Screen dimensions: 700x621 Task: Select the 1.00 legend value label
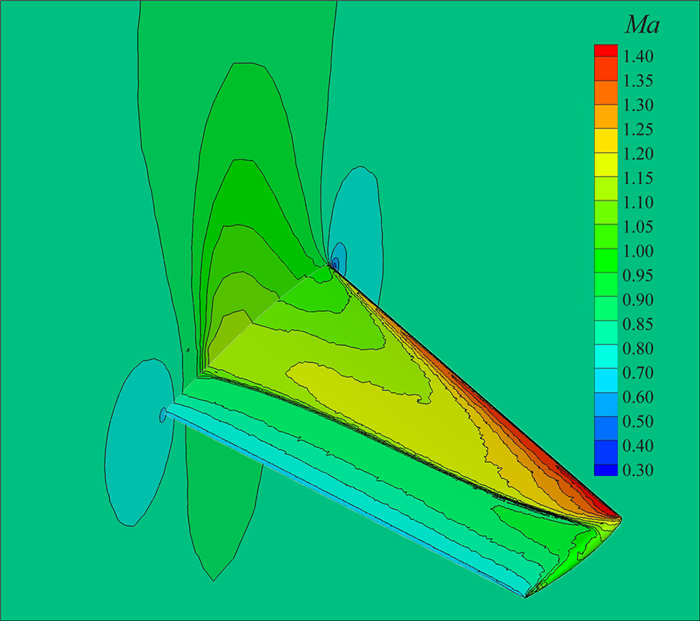[x=640, y=251]
